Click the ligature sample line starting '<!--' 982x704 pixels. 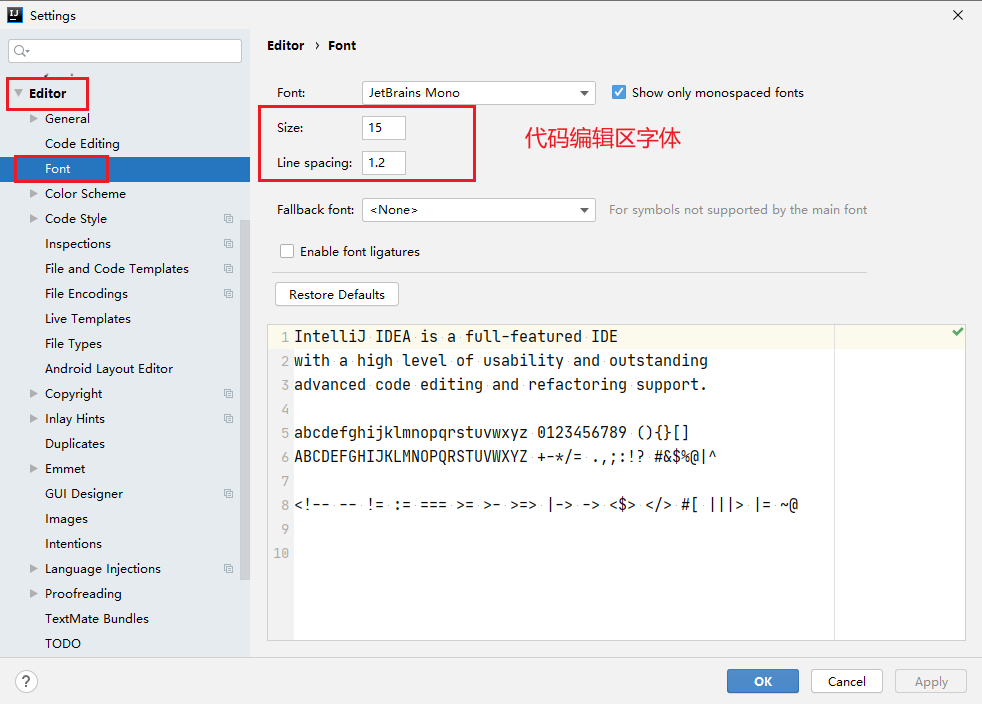point(546,505)
